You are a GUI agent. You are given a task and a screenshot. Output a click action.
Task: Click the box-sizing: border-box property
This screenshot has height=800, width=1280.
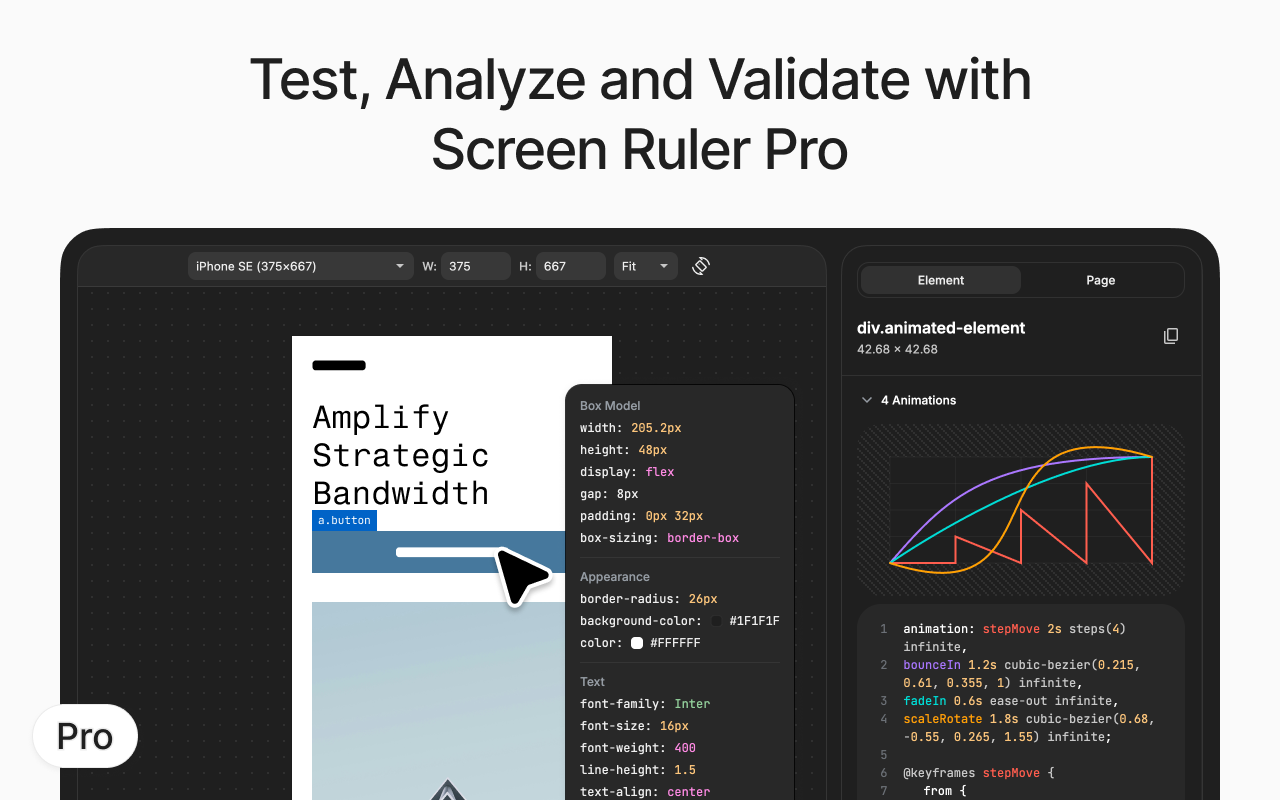click(x=660, y=538)
